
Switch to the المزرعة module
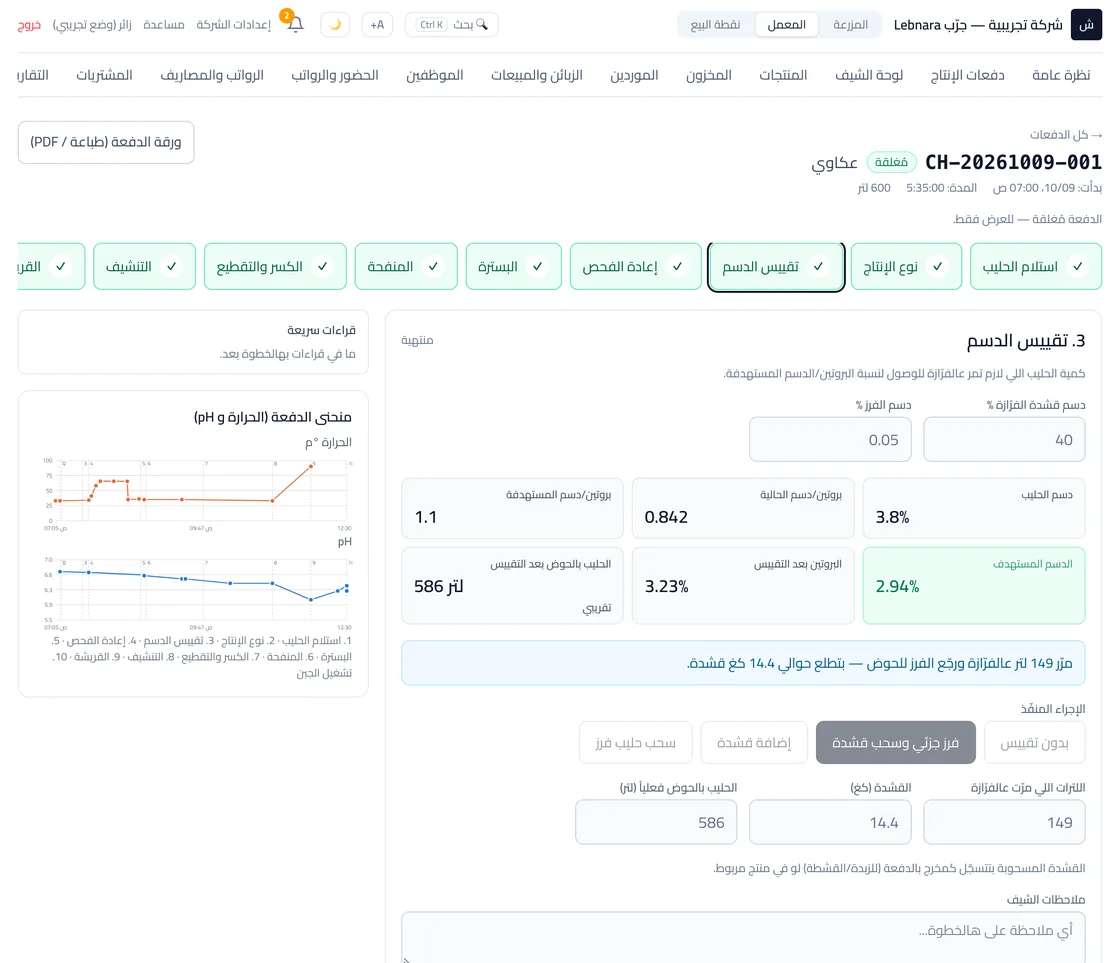coord(850,24)
